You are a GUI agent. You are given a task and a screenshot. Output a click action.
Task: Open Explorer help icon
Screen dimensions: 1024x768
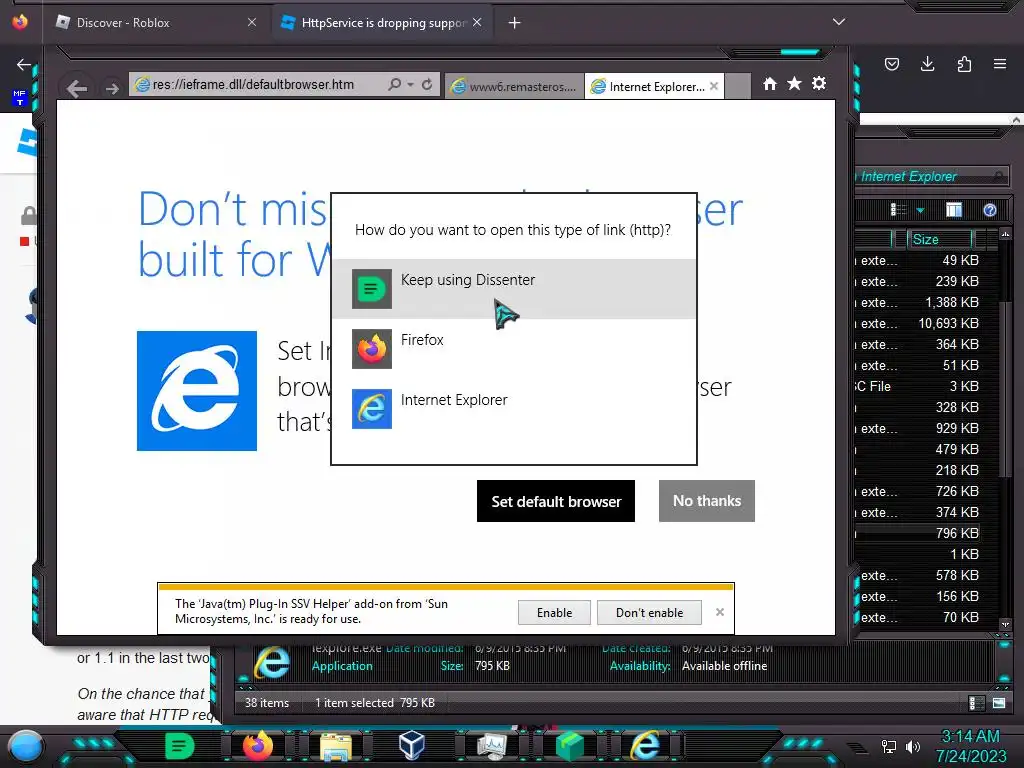click(990, 210)
